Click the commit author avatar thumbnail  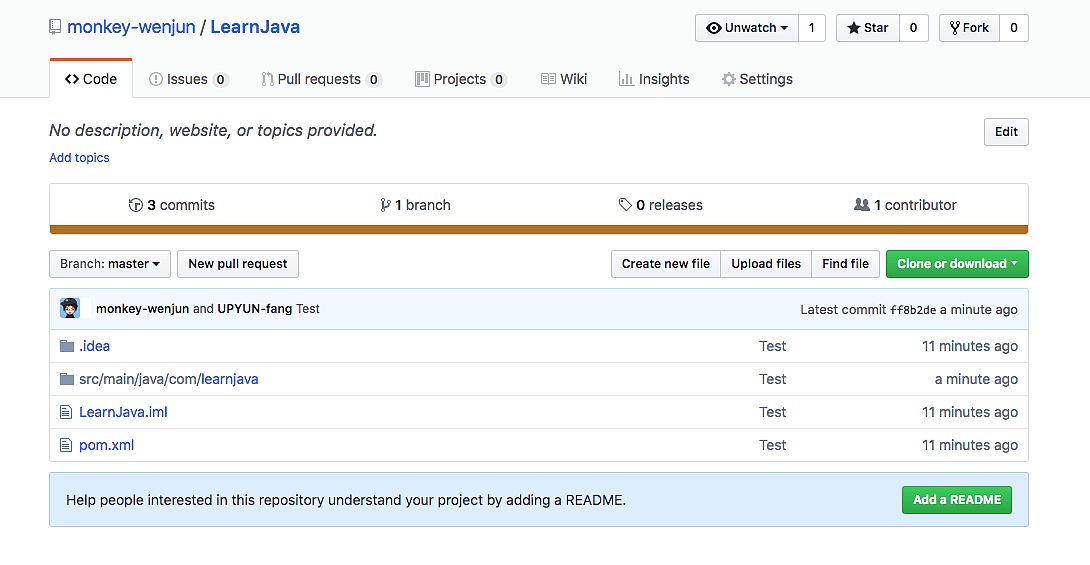[70, 308]
